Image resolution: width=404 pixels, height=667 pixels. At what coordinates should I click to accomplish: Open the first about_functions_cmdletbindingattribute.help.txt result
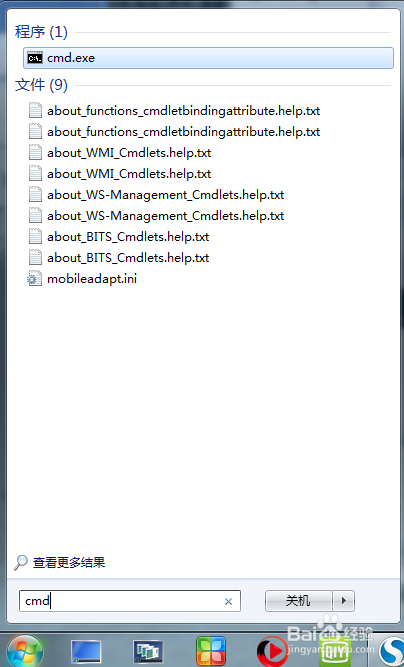click(x=183, y=111)
